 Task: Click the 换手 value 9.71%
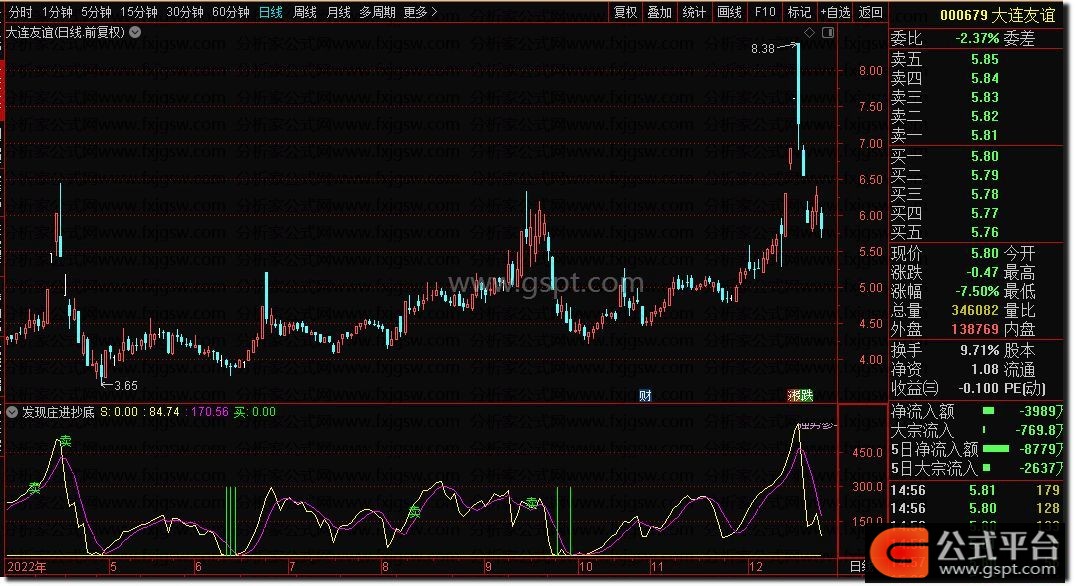980,350
